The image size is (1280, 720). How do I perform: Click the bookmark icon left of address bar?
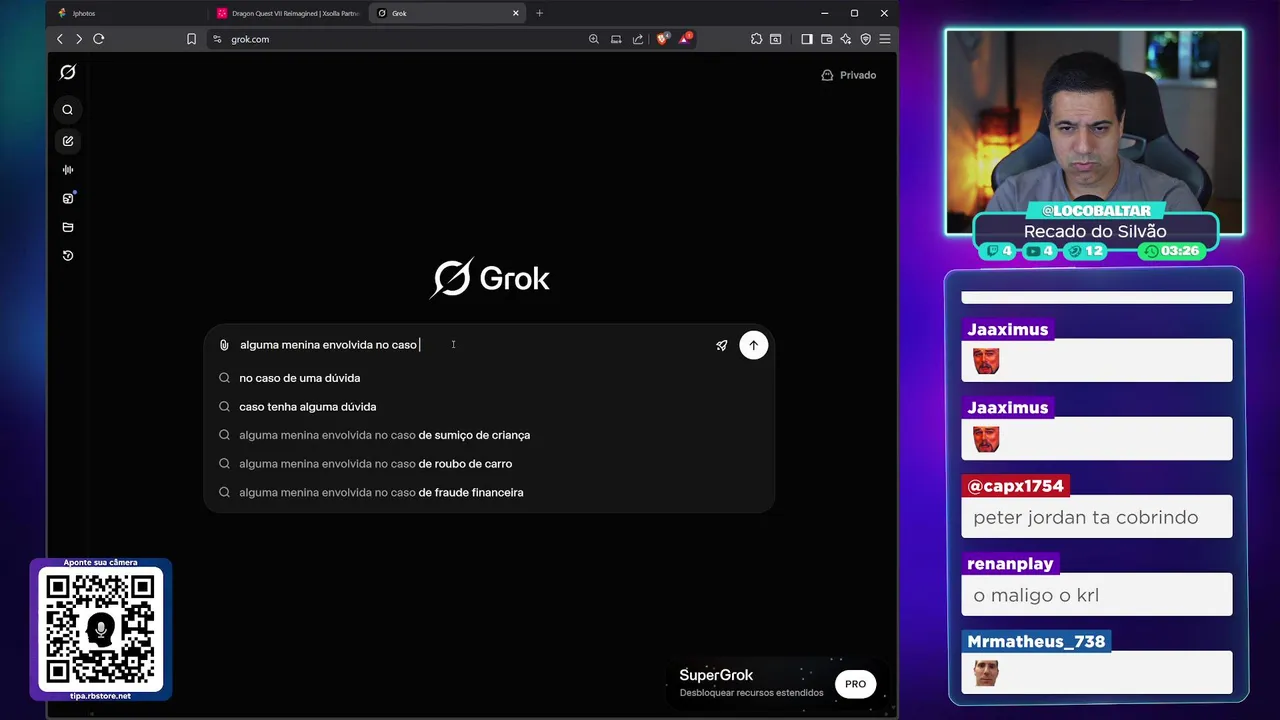click(191, 39)
